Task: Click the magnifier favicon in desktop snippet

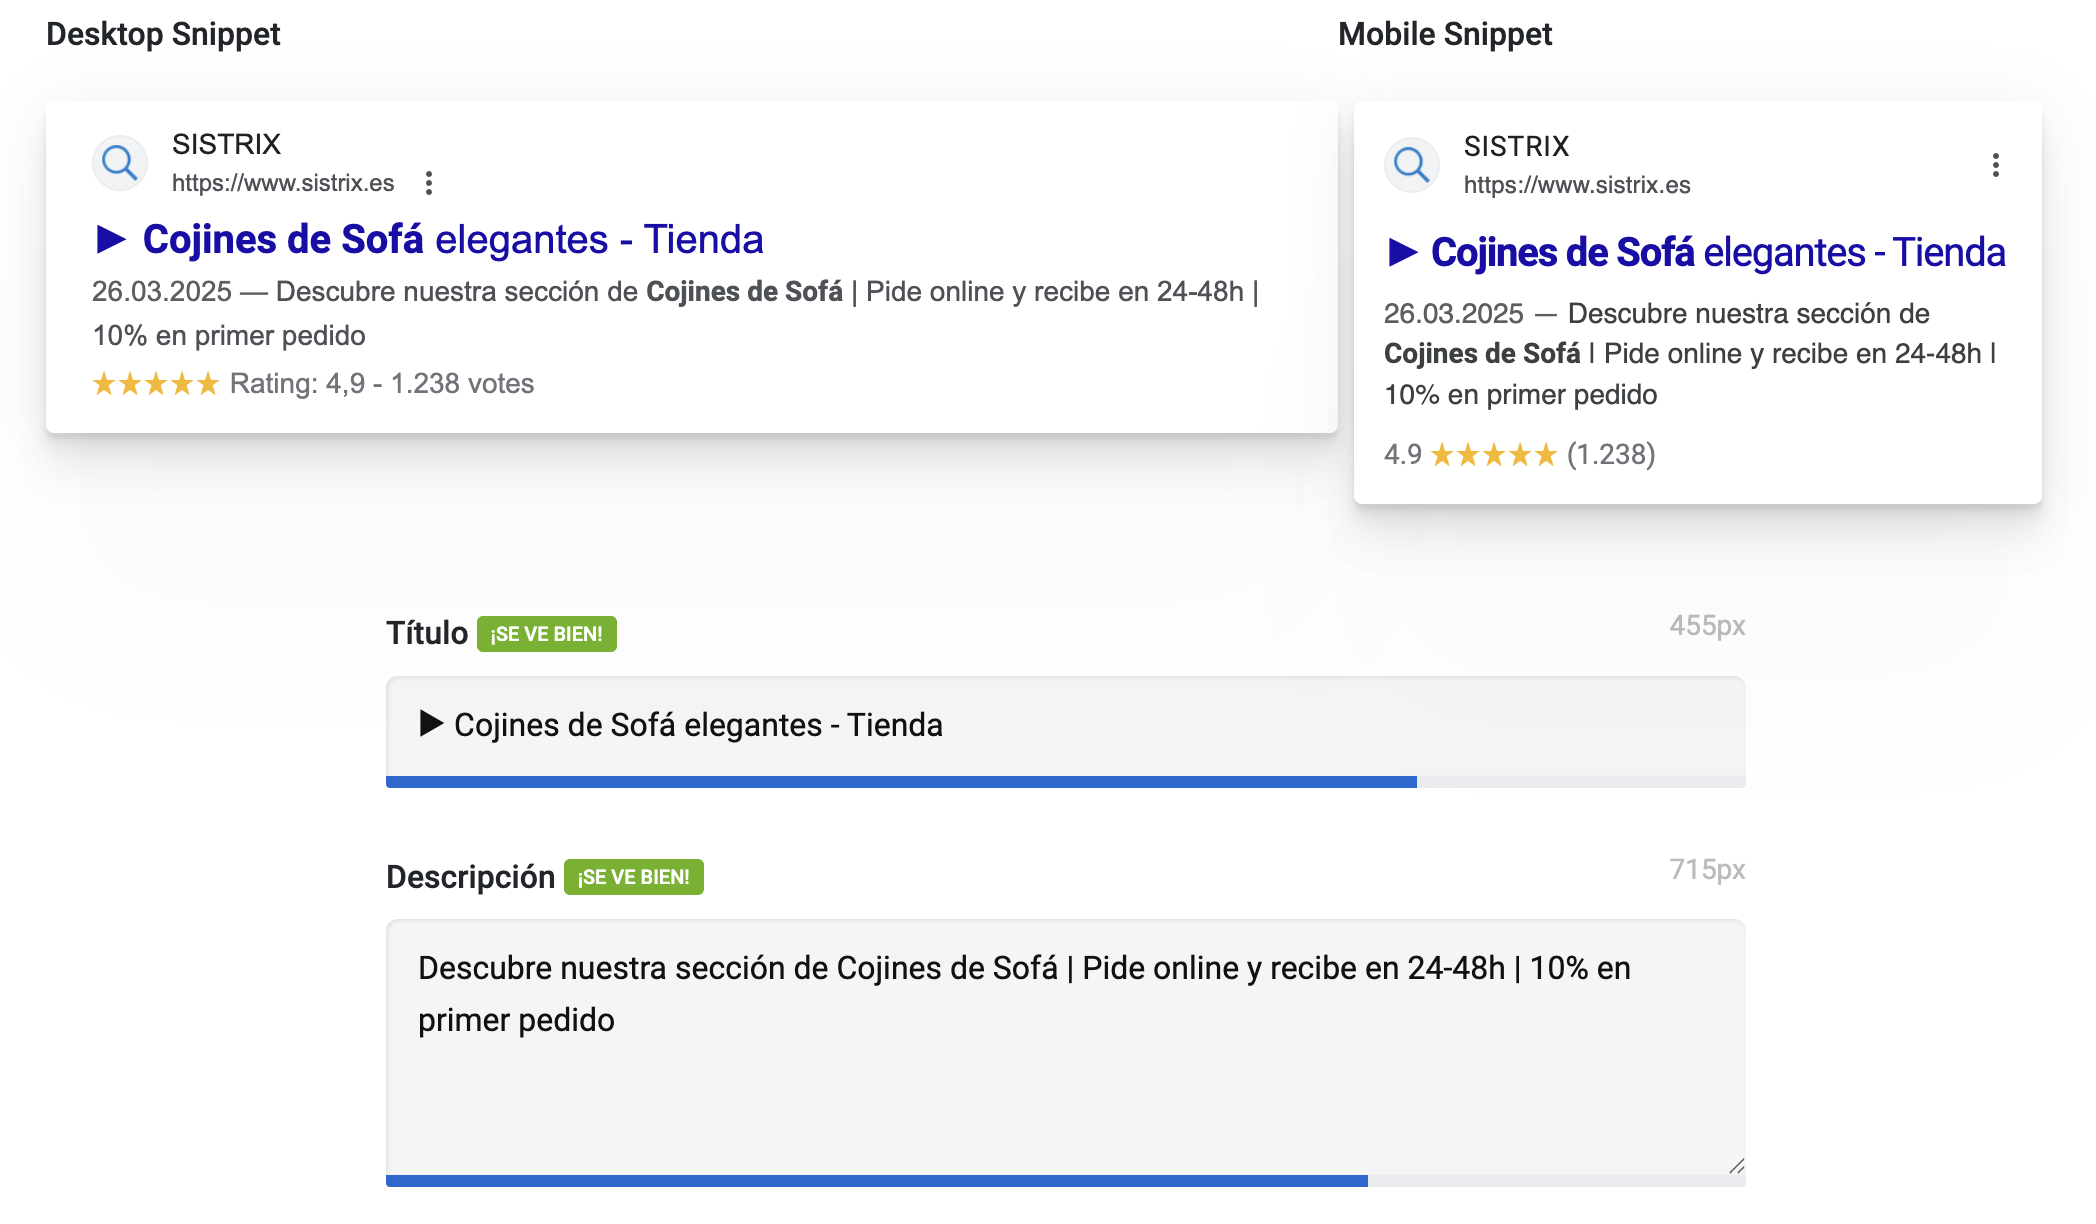Action: pos(120,162)
